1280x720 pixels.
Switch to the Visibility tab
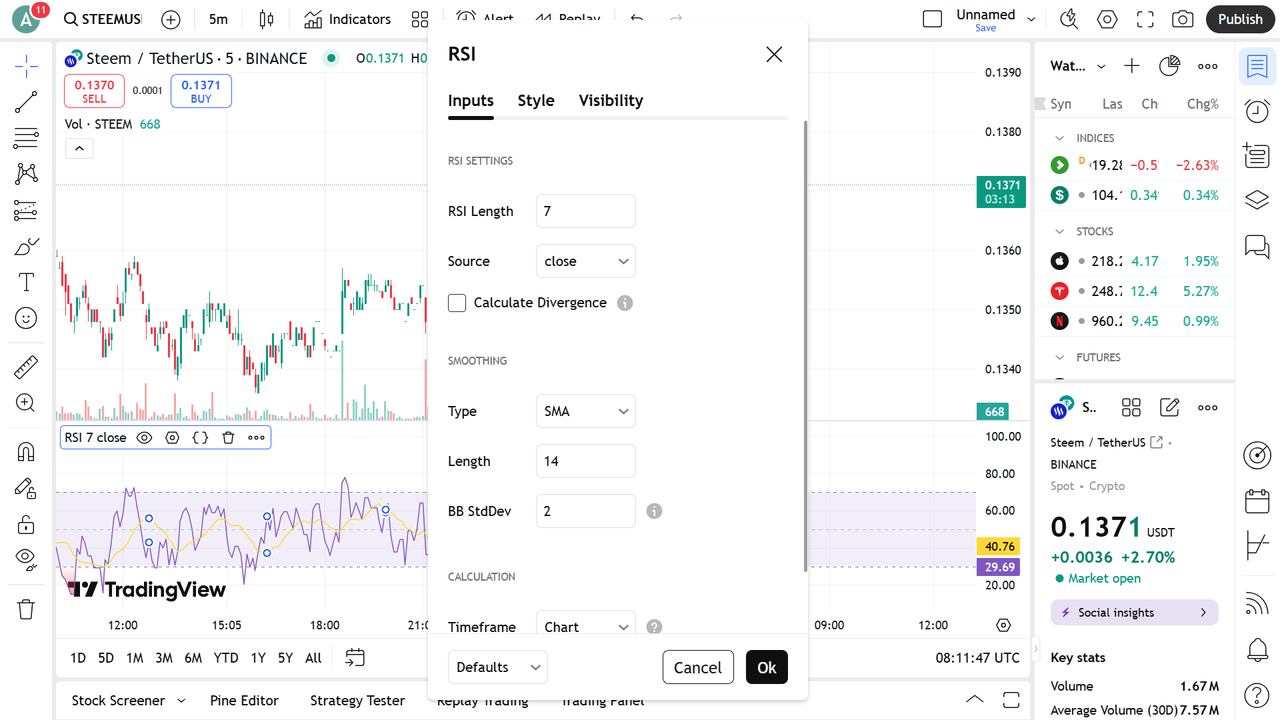coord(611,100)
